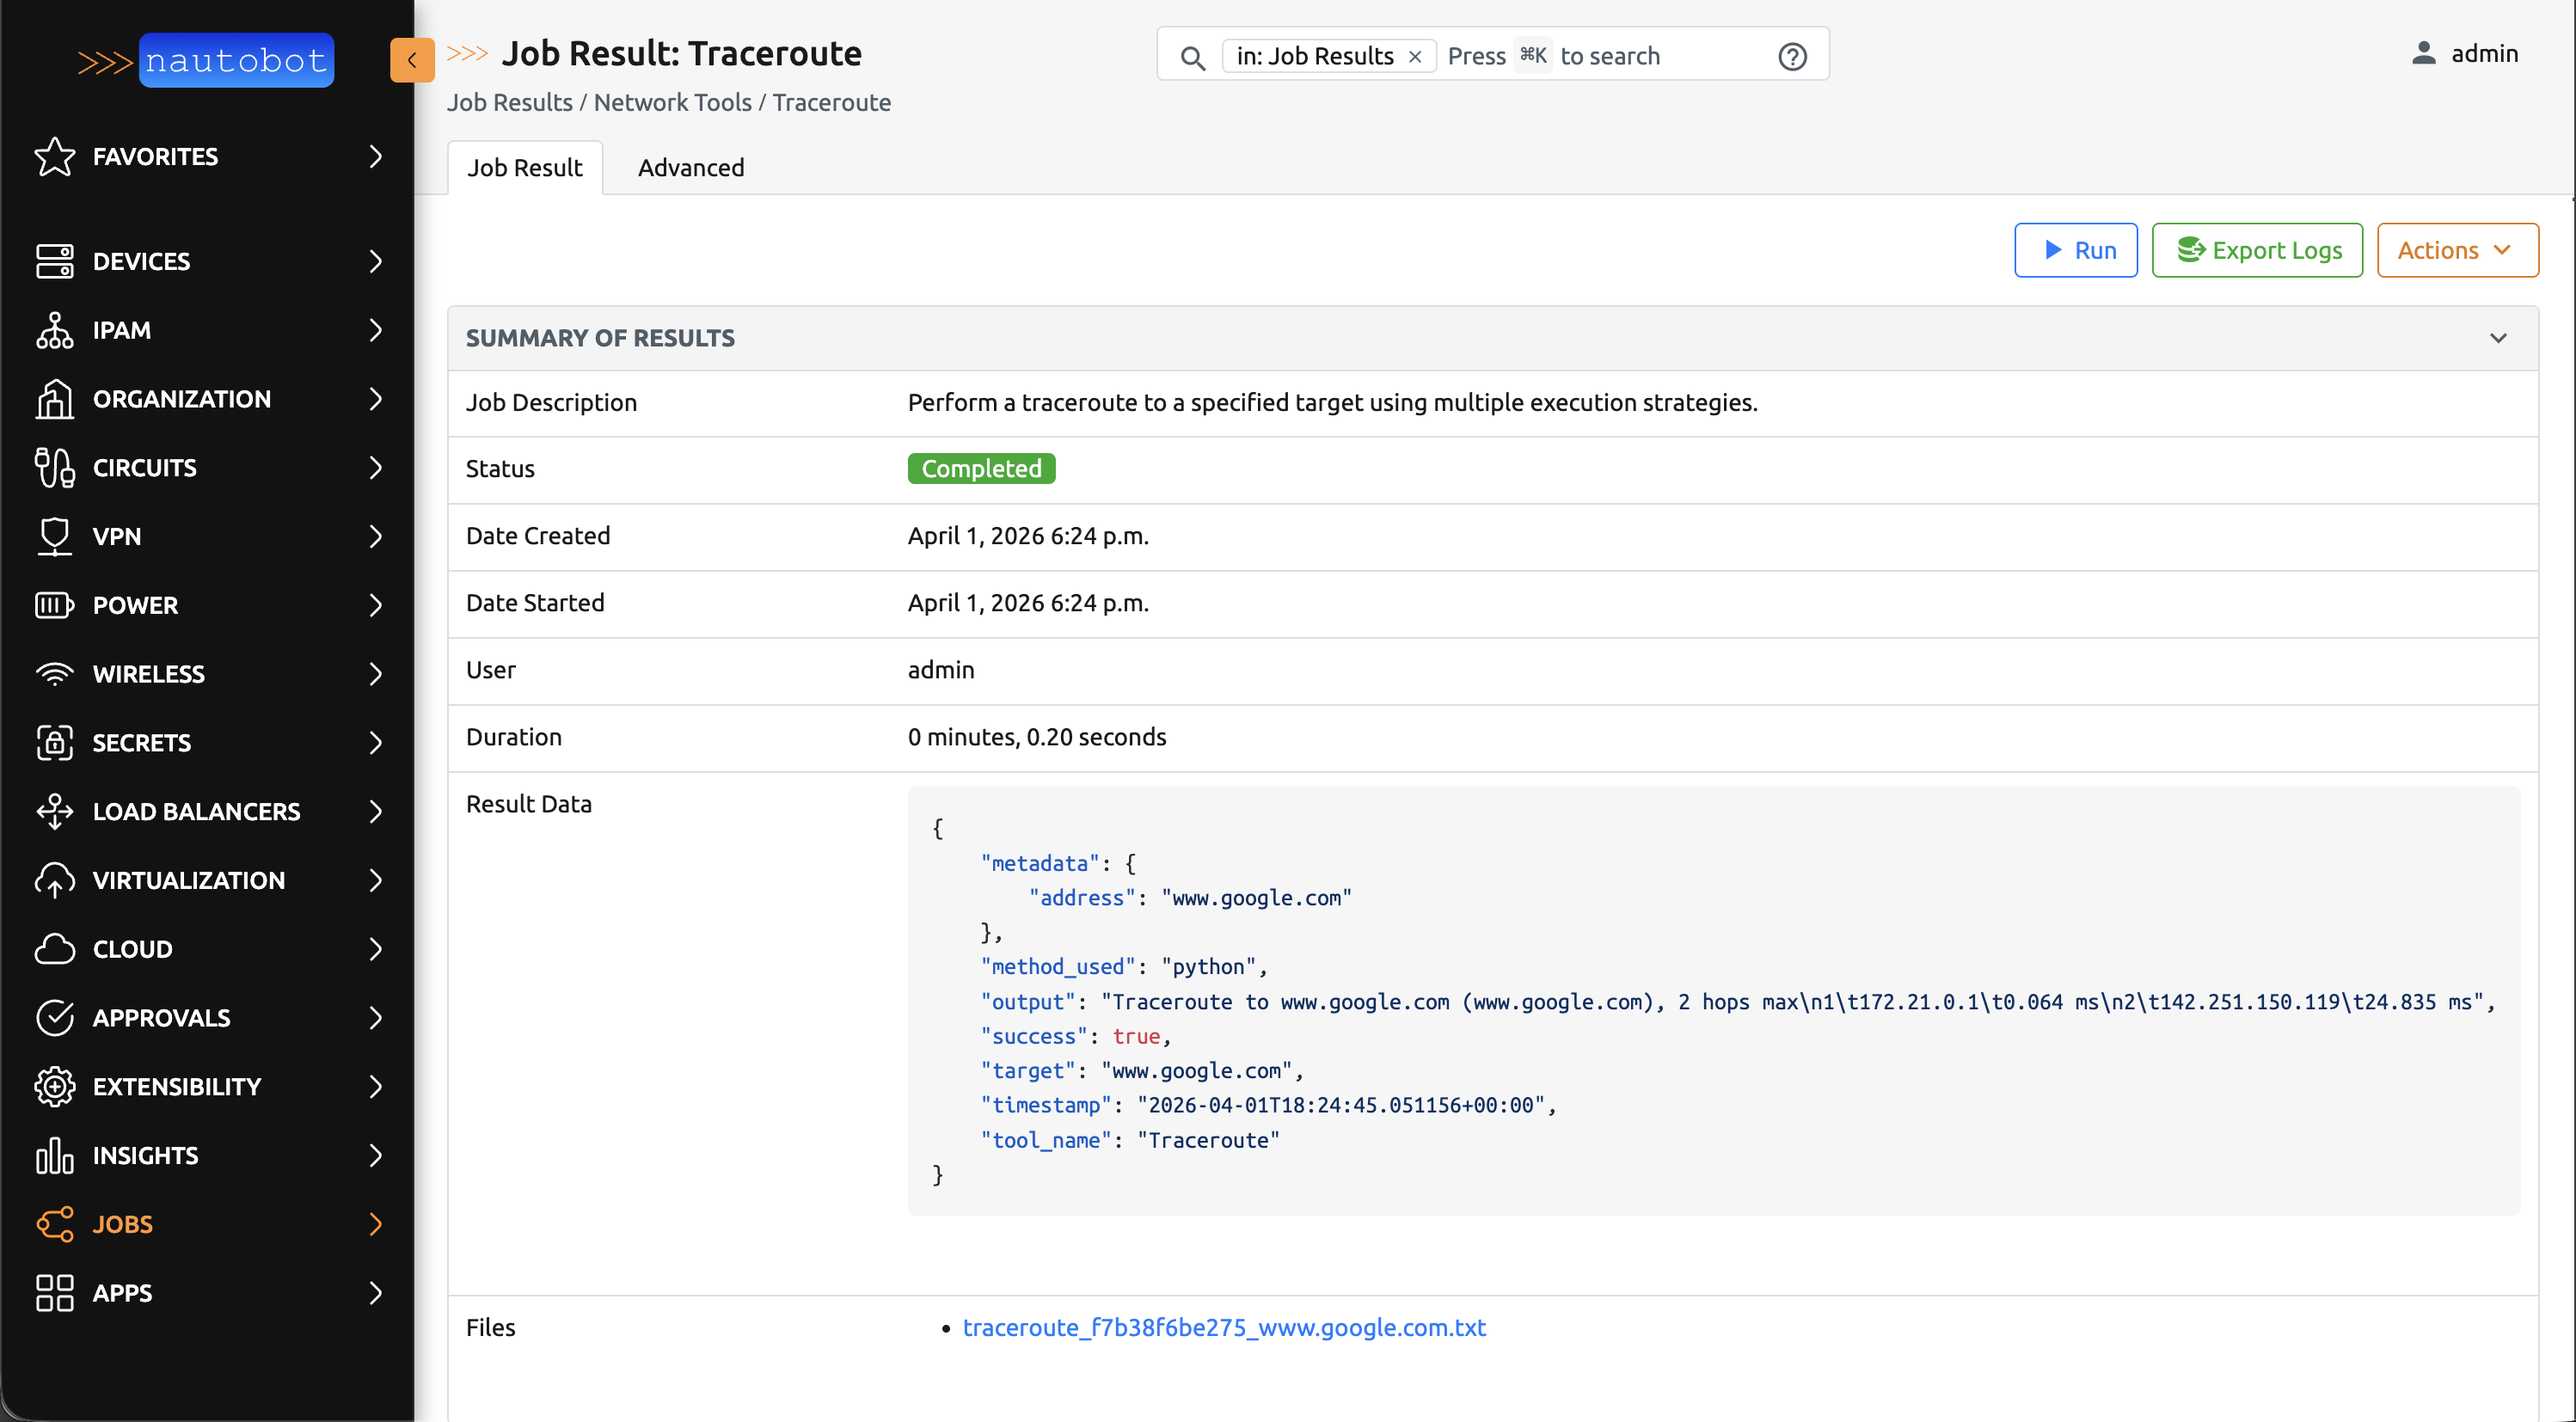Collapse the sidebar with orange arrow button
The height and width of the screenshot is (1422, 2576).
tap(411, 60)
